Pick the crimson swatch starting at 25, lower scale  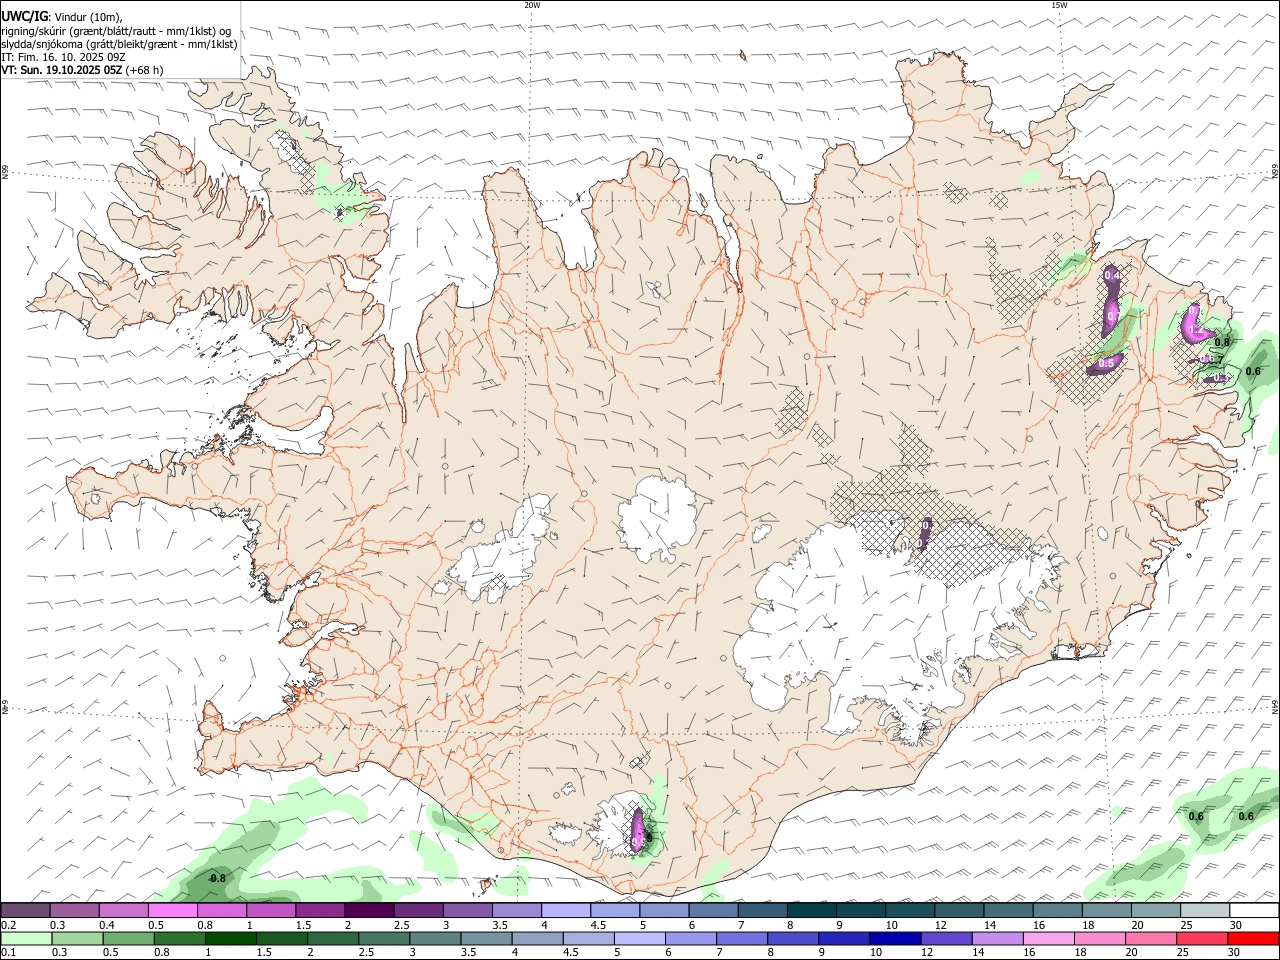pyautogui.click(x=1203, y=939)
